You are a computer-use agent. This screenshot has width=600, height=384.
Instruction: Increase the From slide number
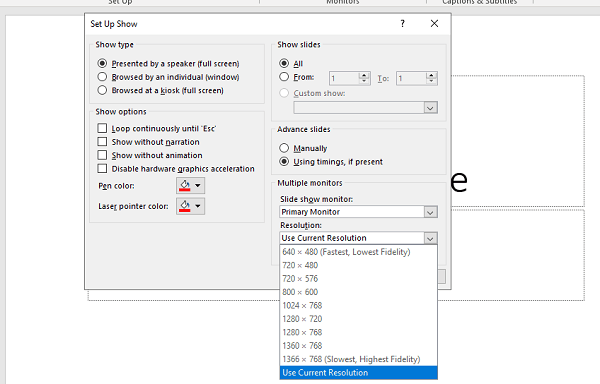coord(364,75)
